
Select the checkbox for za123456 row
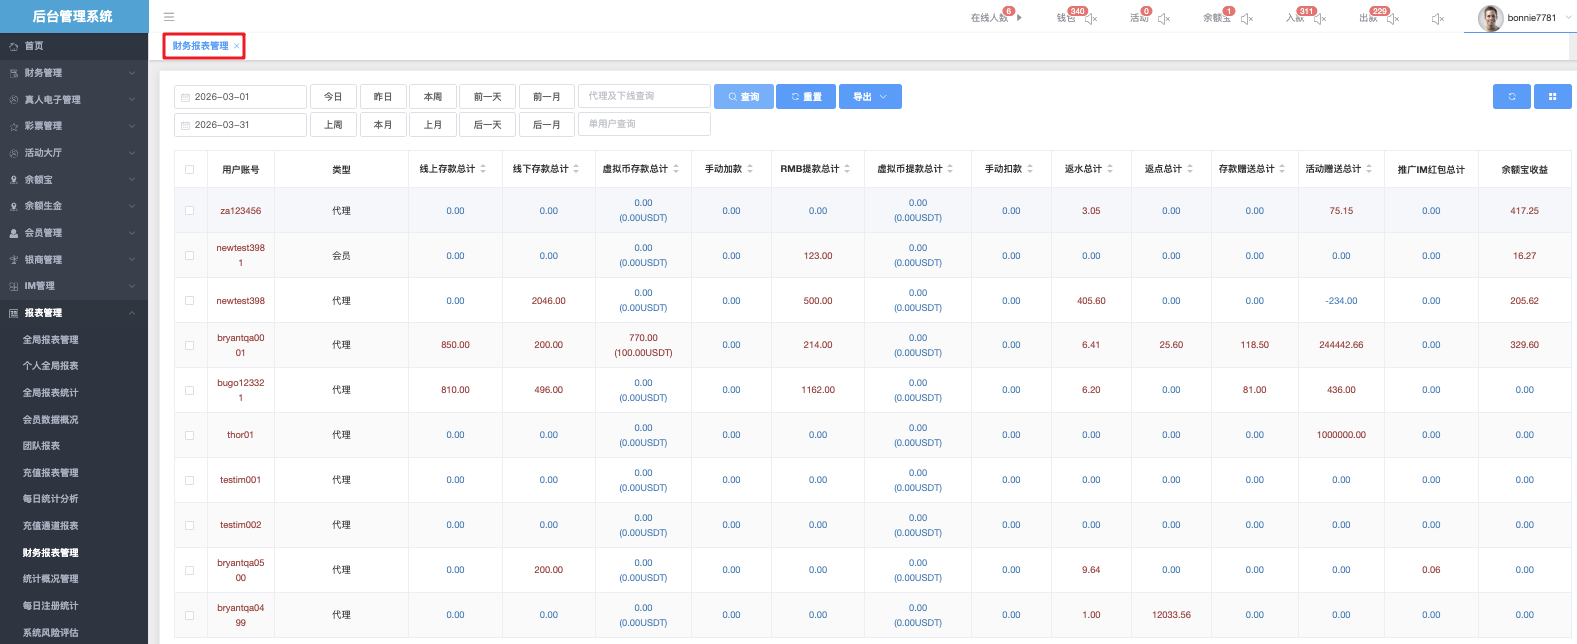coord(189,211)
